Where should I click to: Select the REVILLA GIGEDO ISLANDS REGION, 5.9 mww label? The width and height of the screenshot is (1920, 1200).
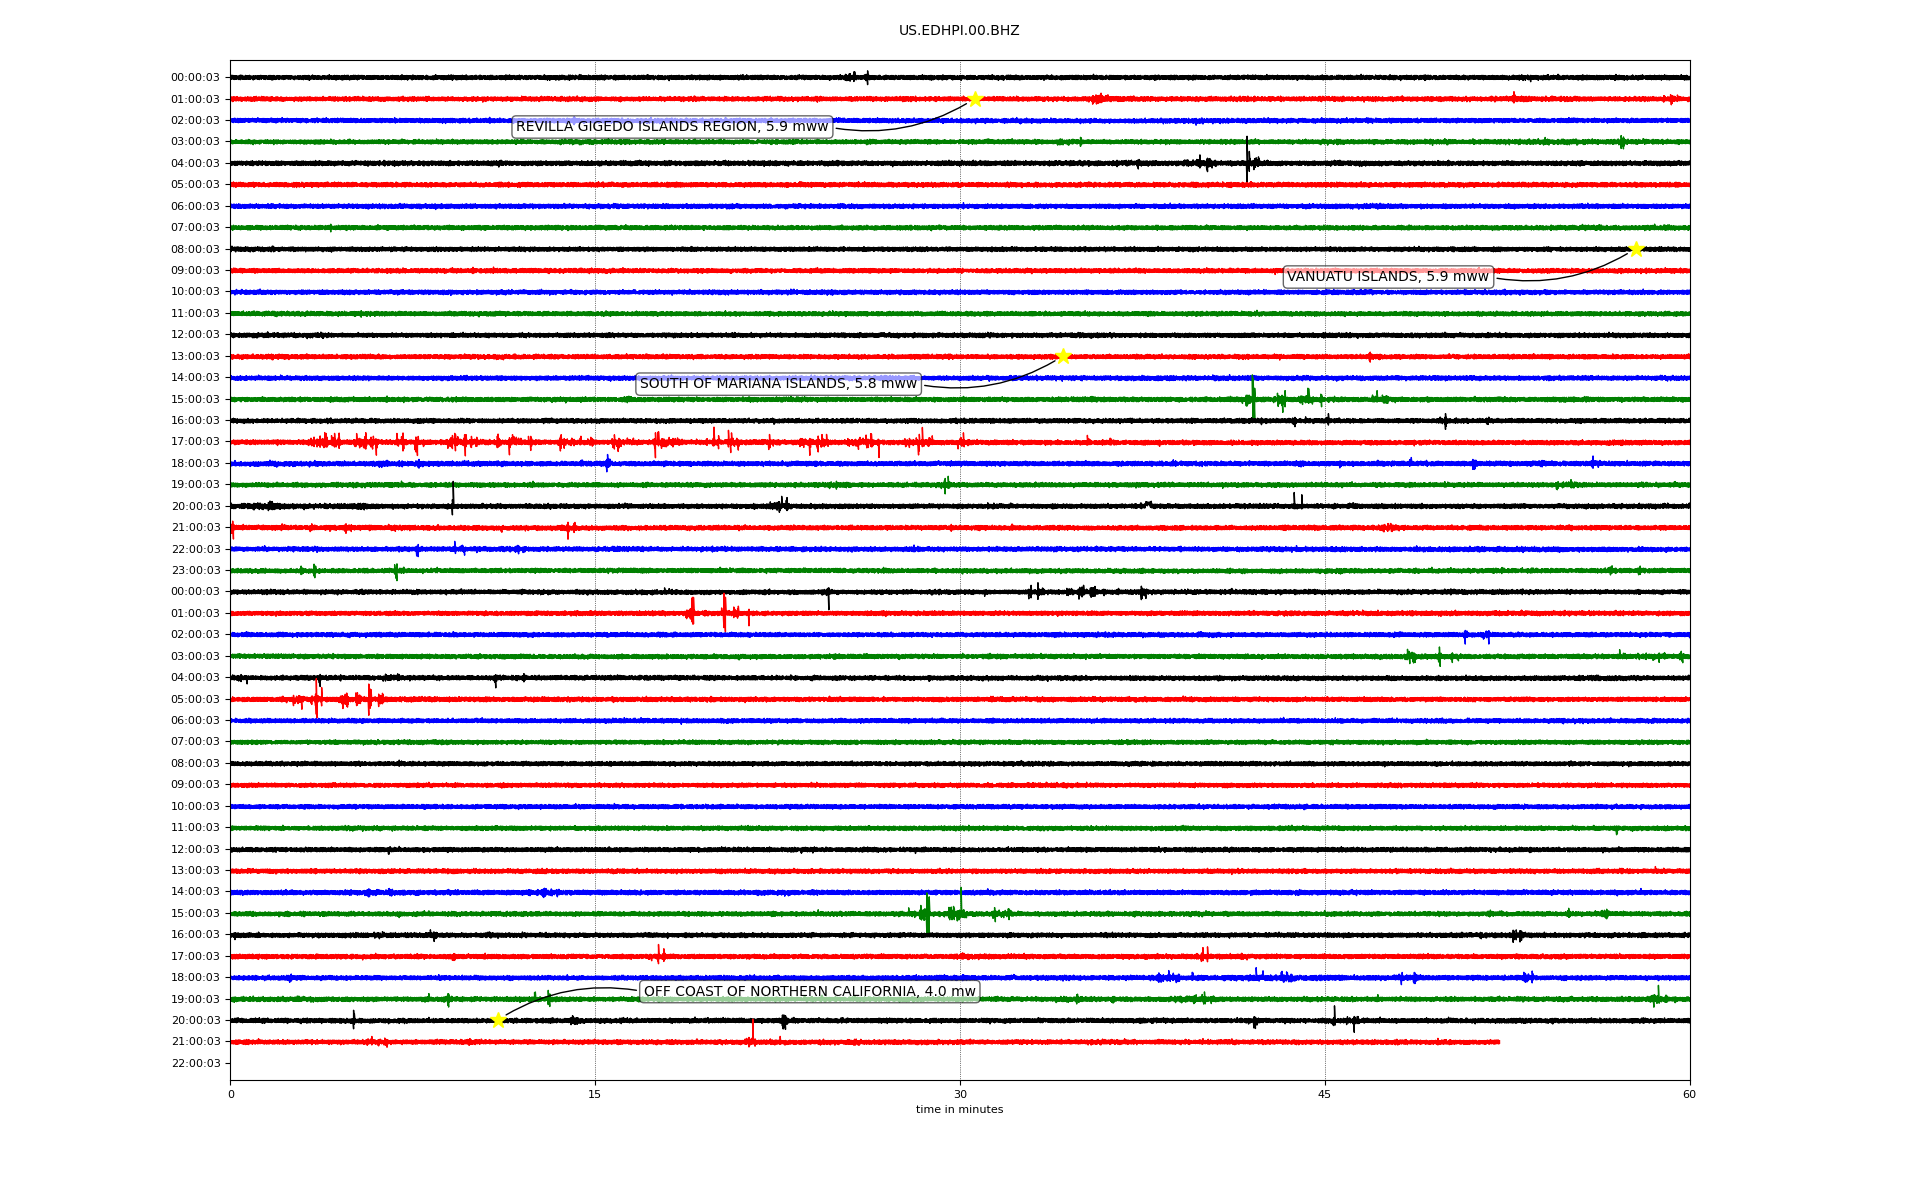click(672, 127)
